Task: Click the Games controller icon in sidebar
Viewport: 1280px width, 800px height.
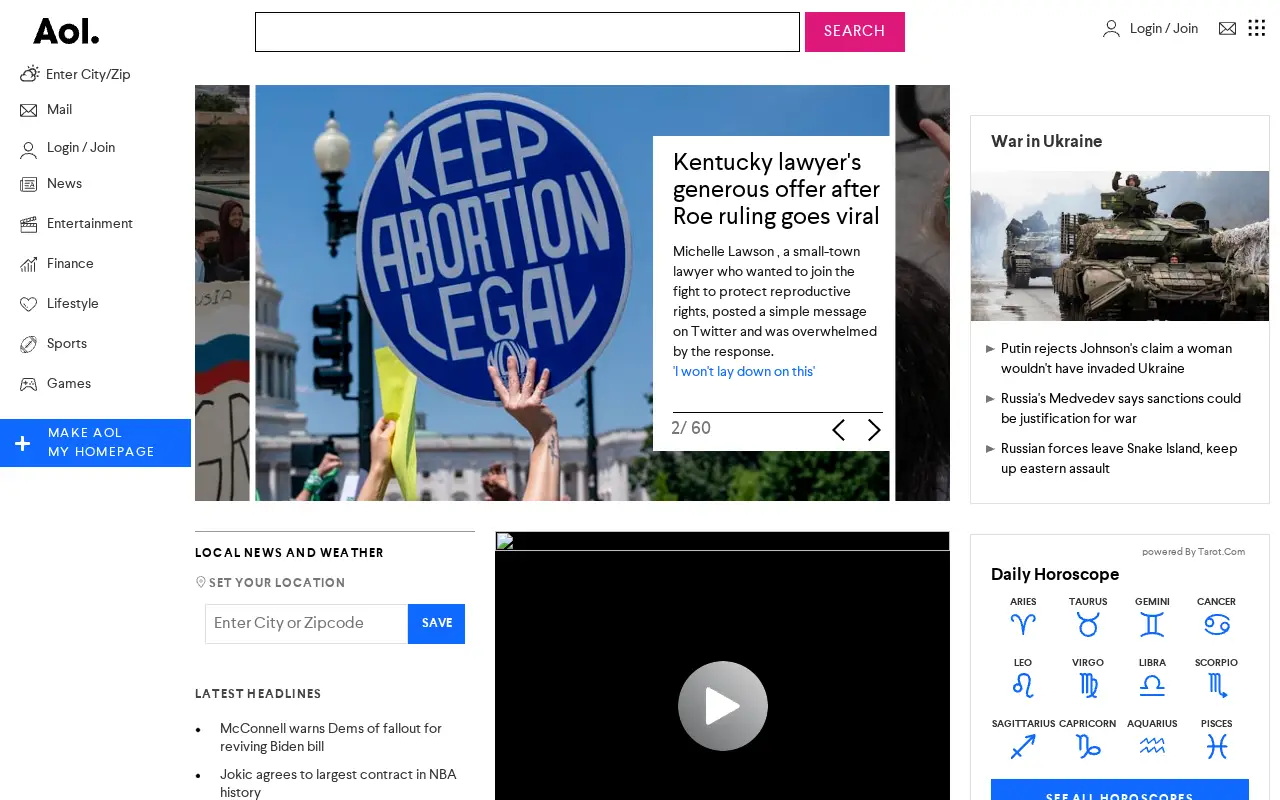Action: pyautogui.click(x=29, y=384)
